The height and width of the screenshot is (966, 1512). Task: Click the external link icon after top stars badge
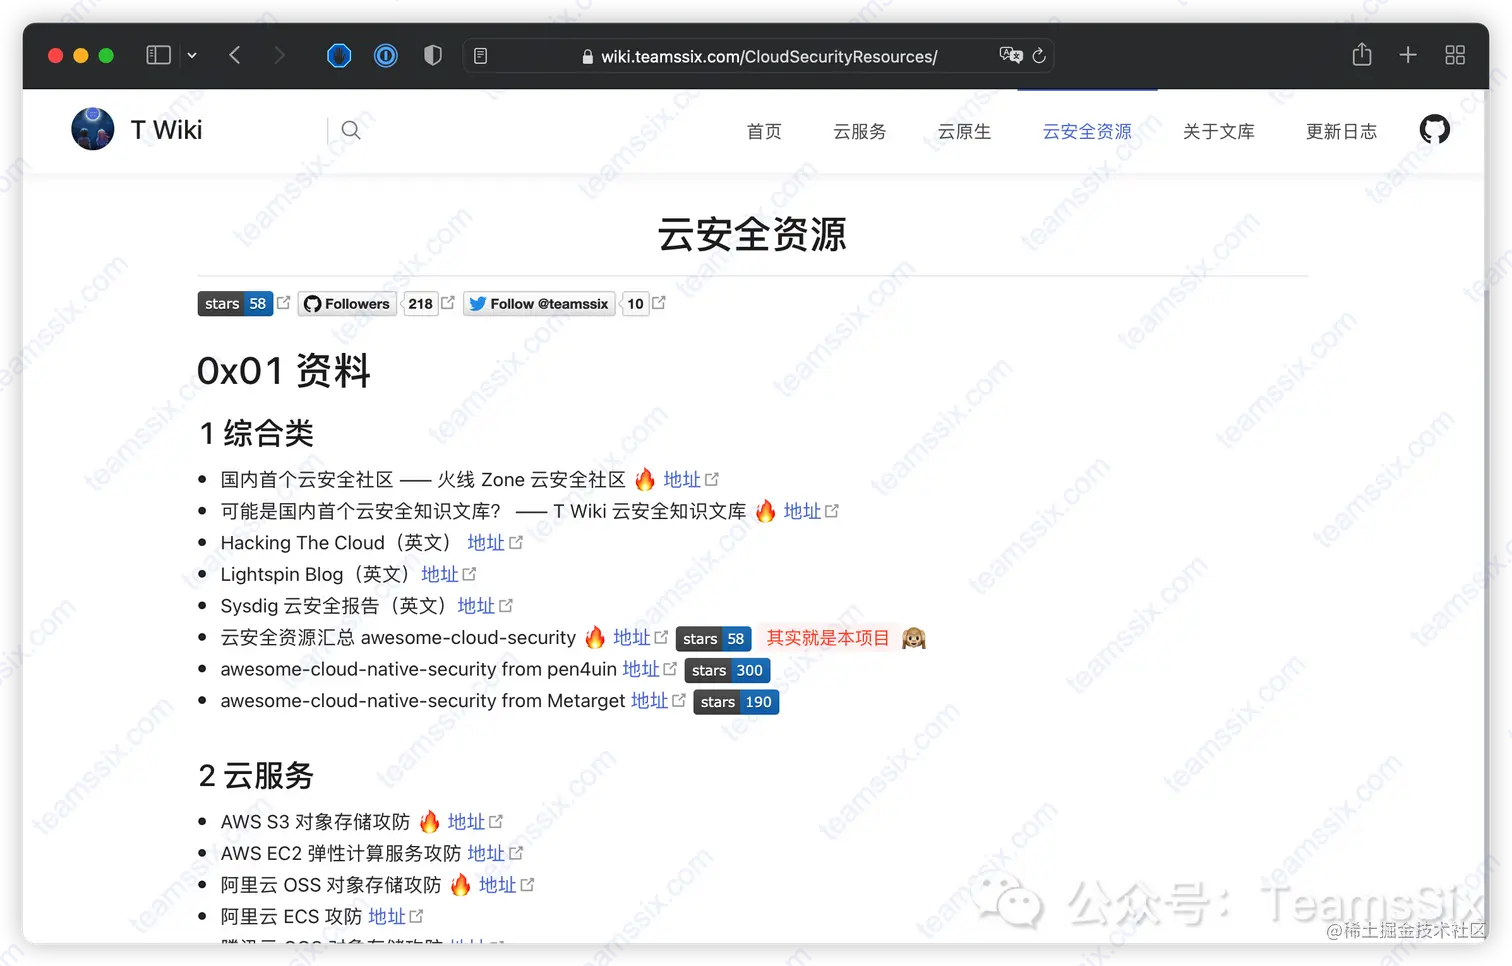(x=283, y=302)
